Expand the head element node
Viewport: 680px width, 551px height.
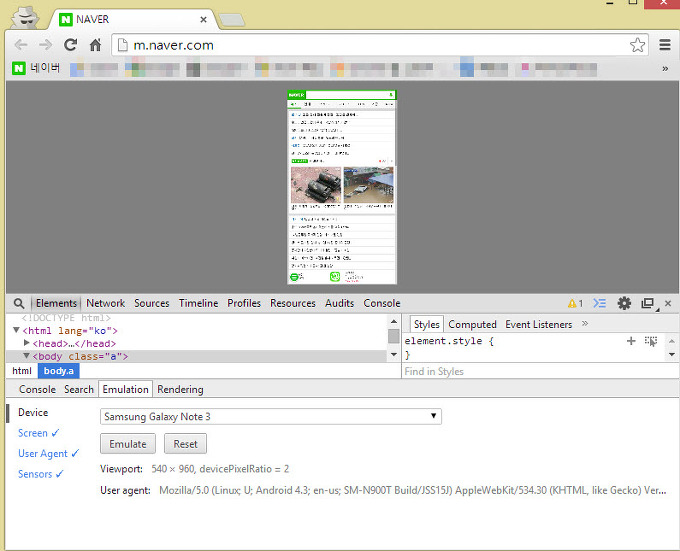[x=28, y=343]
